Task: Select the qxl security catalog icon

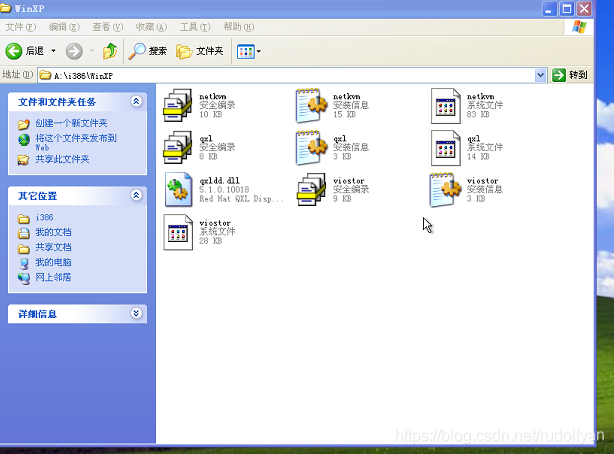Action: 178,148
